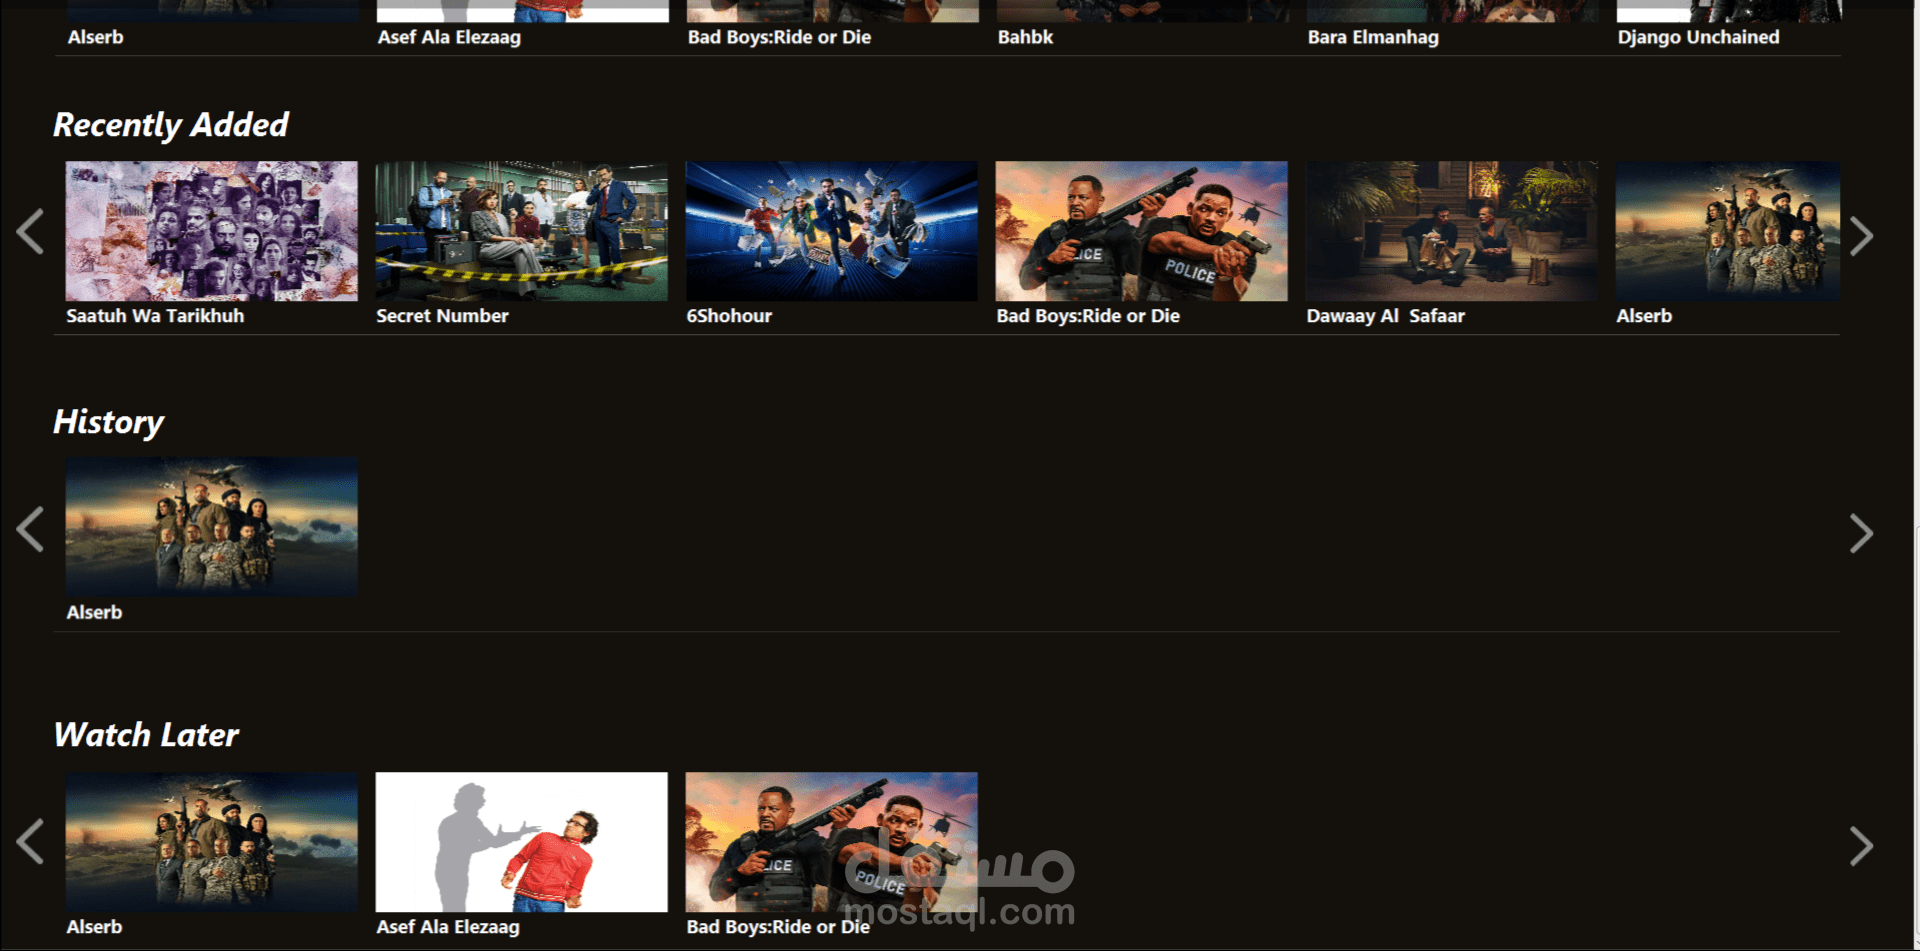The image size is (1920, 951).
Task: Click Bad Boys:Ride or Die title in Watch Later
Action: (x=778, y=927)
